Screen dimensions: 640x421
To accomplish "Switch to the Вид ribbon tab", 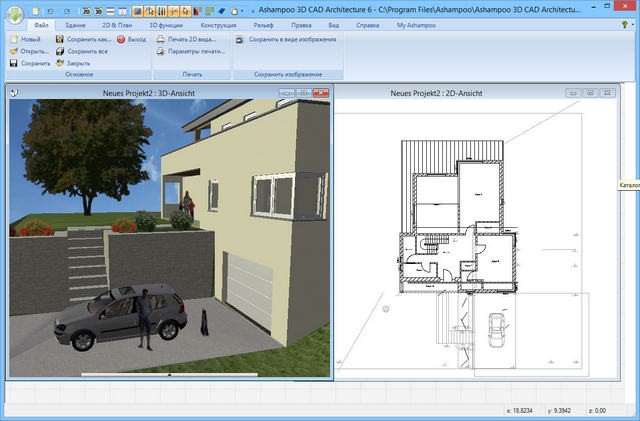I will point(333,25).
